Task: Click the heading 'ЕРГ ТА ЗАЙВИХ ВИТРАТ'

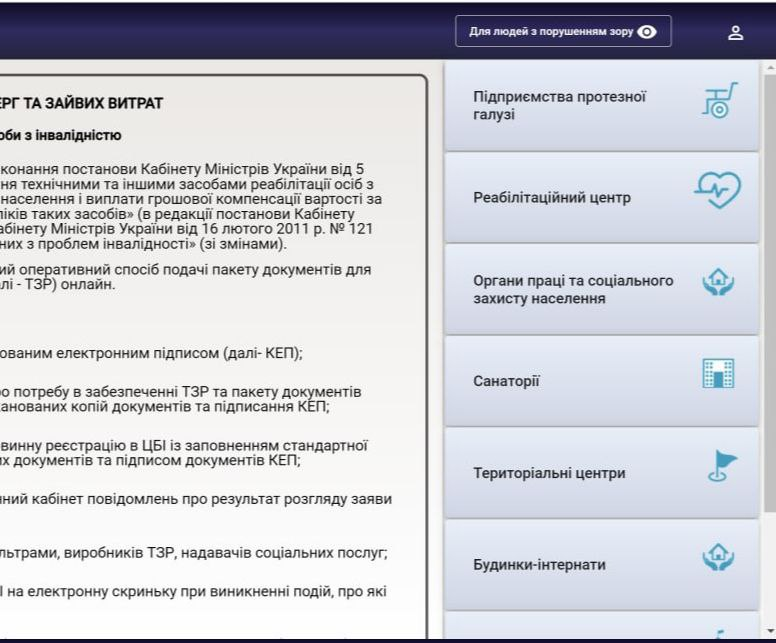Action: coord(82,103)
